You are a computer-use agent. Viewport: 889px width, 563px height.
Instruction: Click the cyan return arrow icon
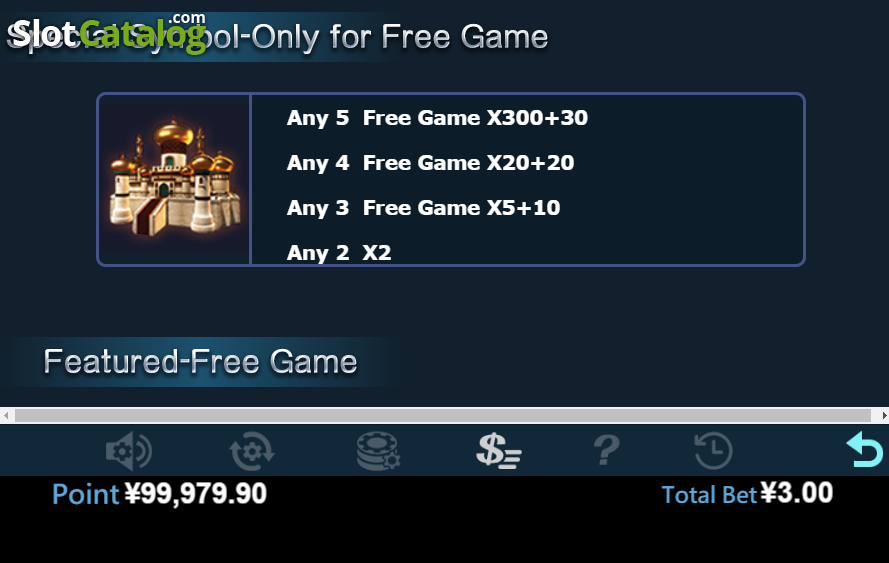coord(865,450)
